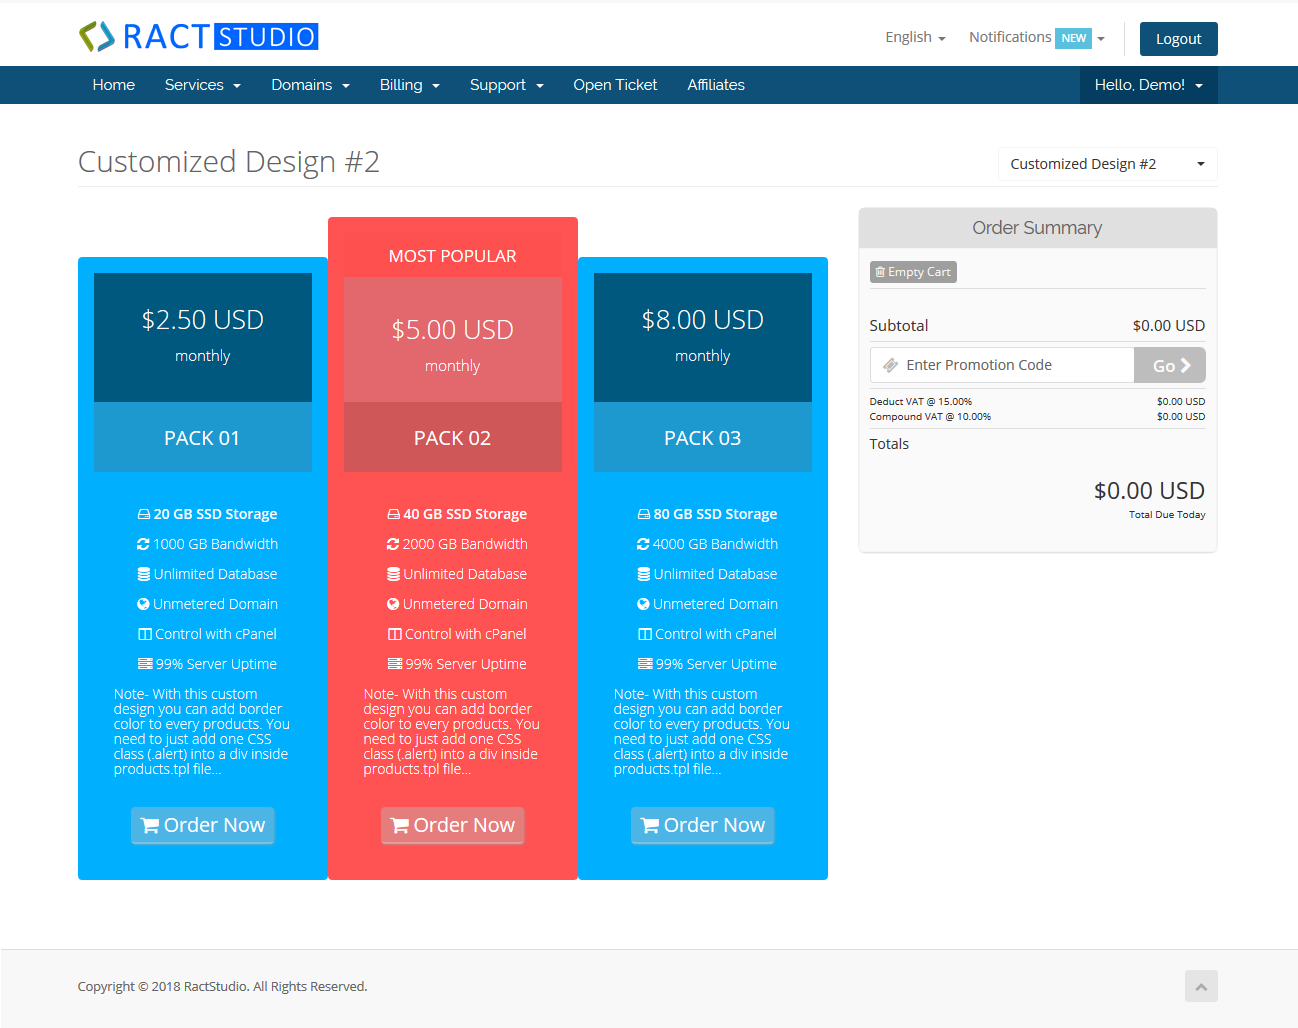This screenshot has height=1028, width=1298.
Task: Click the scroll-to-top arrow in the footer
Action: 1201,986
